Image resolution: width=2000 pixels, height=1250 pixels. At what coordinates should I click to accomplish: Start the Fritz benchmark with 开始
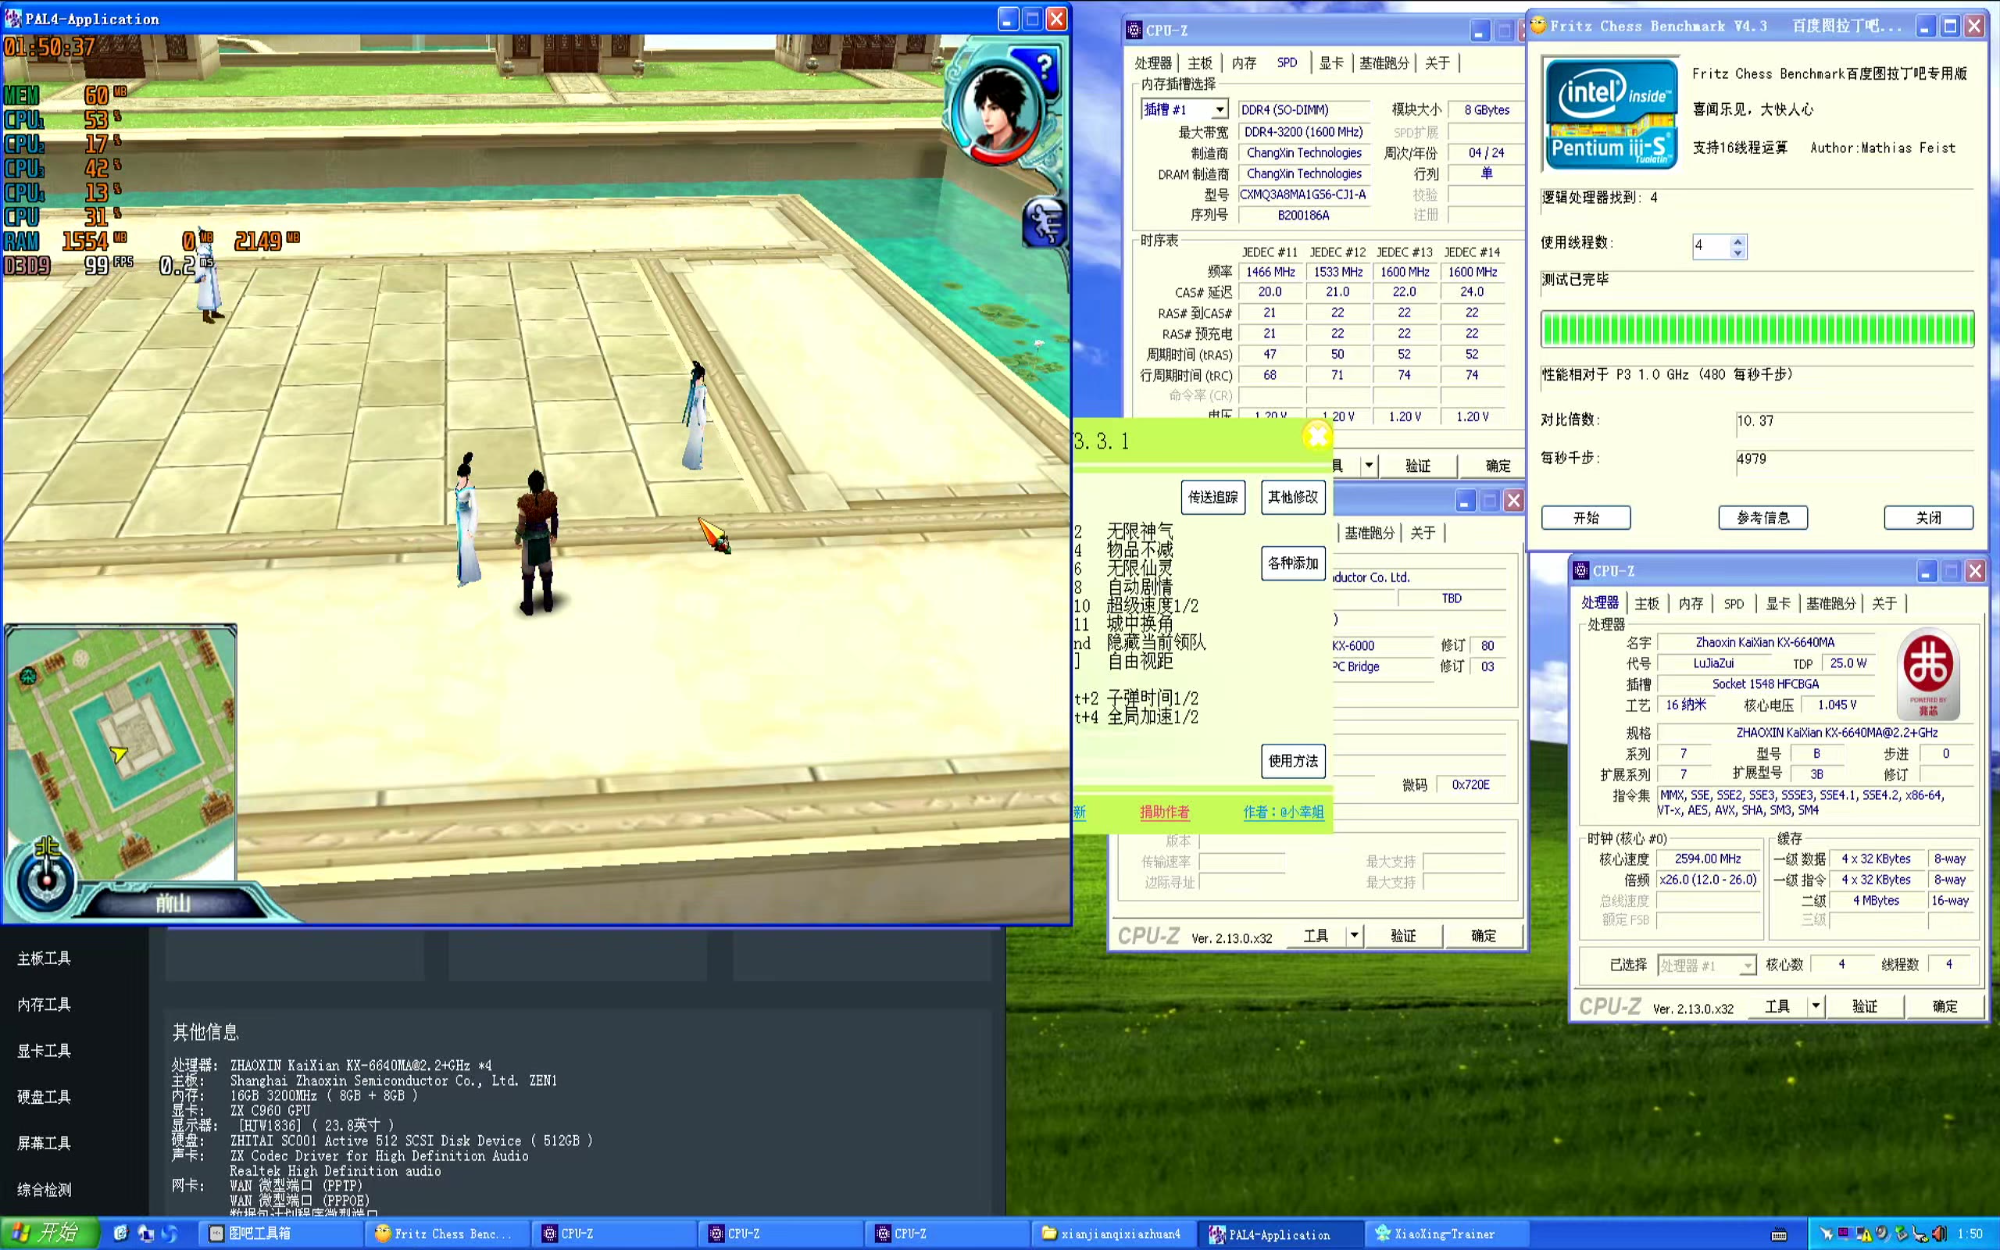[1586, 518]
